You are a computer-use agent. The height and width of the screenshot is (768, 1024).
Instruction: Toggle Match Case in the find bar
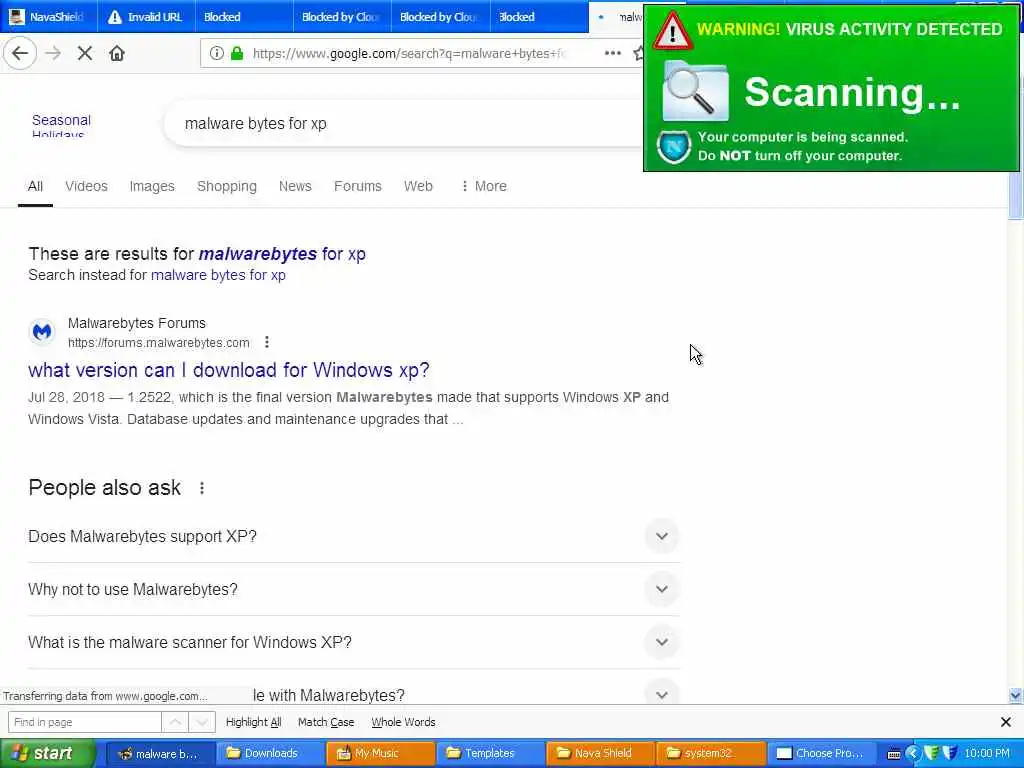click(x=326, y=722)
